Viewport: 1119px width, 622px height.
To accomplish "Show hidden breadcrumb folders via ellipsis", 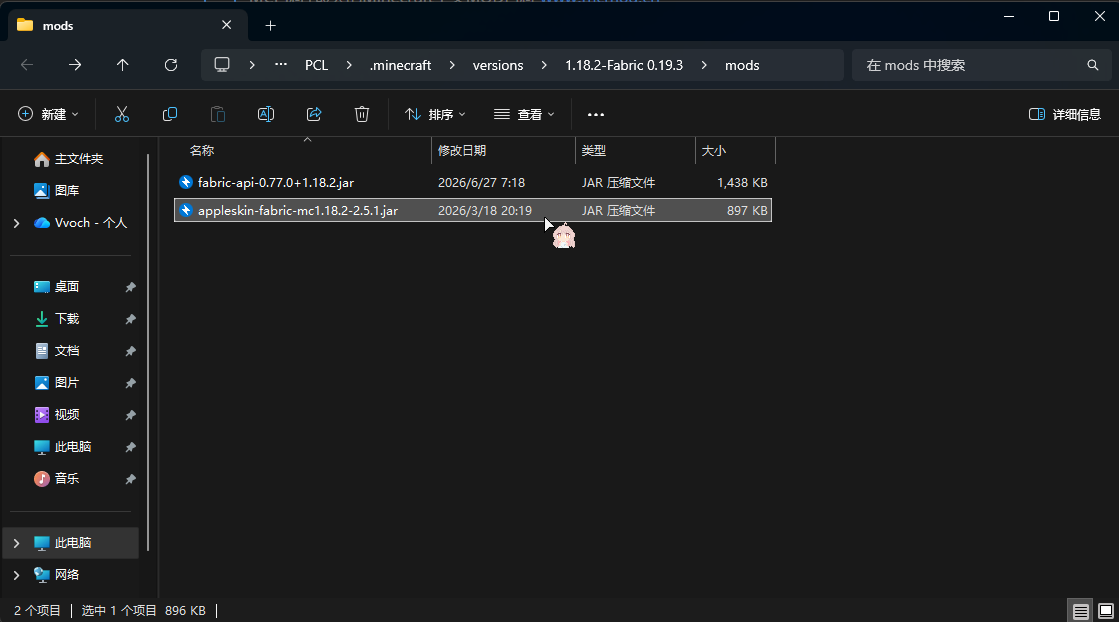I will 281,65.
